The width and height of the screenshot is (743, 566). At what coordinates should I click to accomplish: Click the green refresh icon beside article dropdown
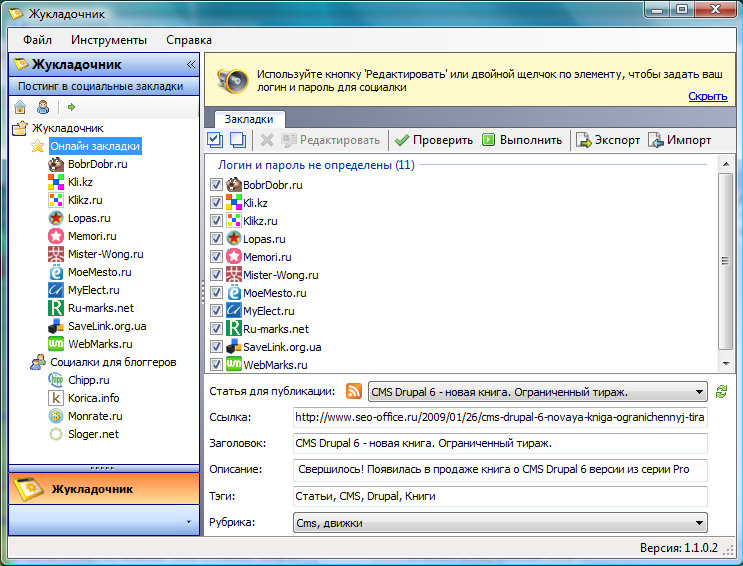(x=722, y=392)
